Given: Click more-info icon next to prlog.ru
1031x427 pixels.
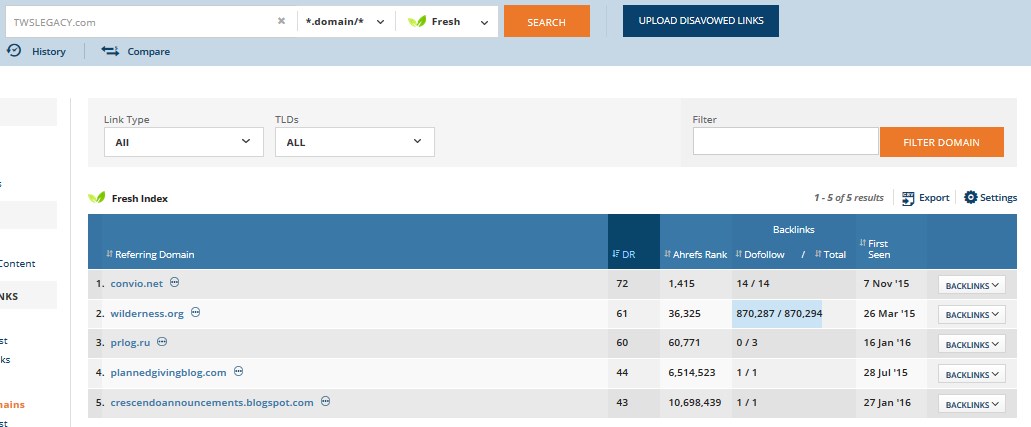Looking at the screenshot, I should [x=162, y=342].
